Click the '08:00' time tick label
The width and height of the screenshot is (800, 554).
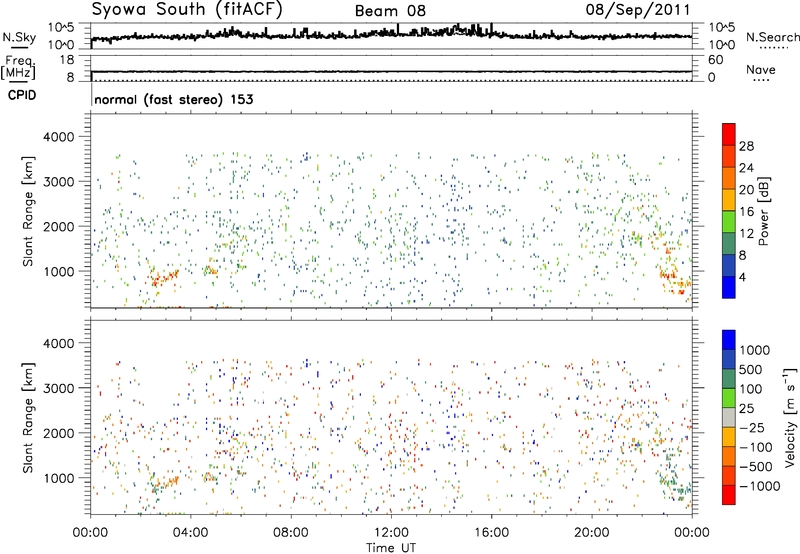pyautogui.click(x=291, y=533)
